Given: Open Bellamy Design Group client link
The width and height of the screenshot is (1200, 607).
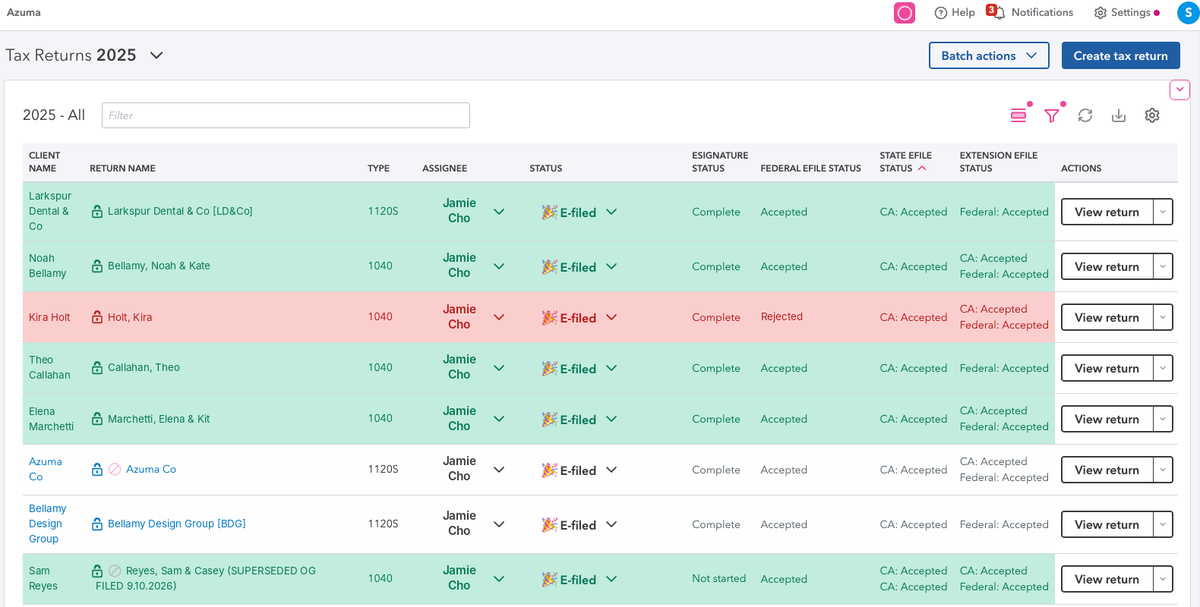Looking at the screenshot, I should 48,524.
